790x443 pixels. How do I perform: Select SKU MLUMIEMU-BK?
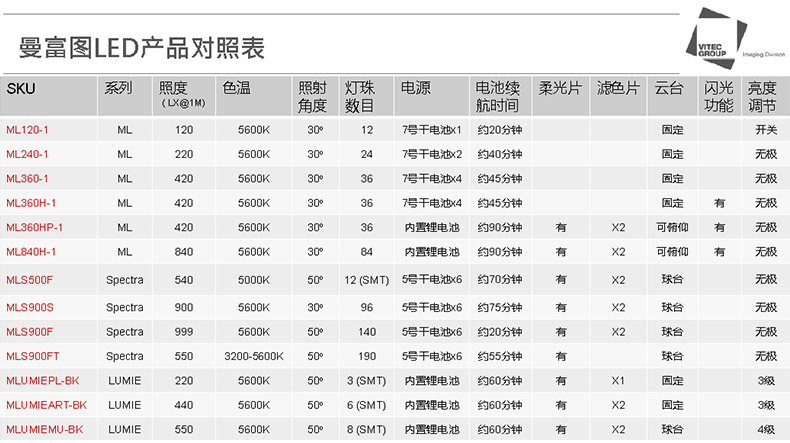(x=45, y=430)
